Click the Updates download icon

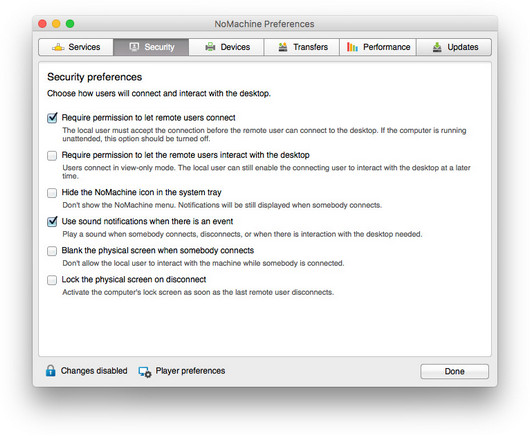[x=437, y=47]
